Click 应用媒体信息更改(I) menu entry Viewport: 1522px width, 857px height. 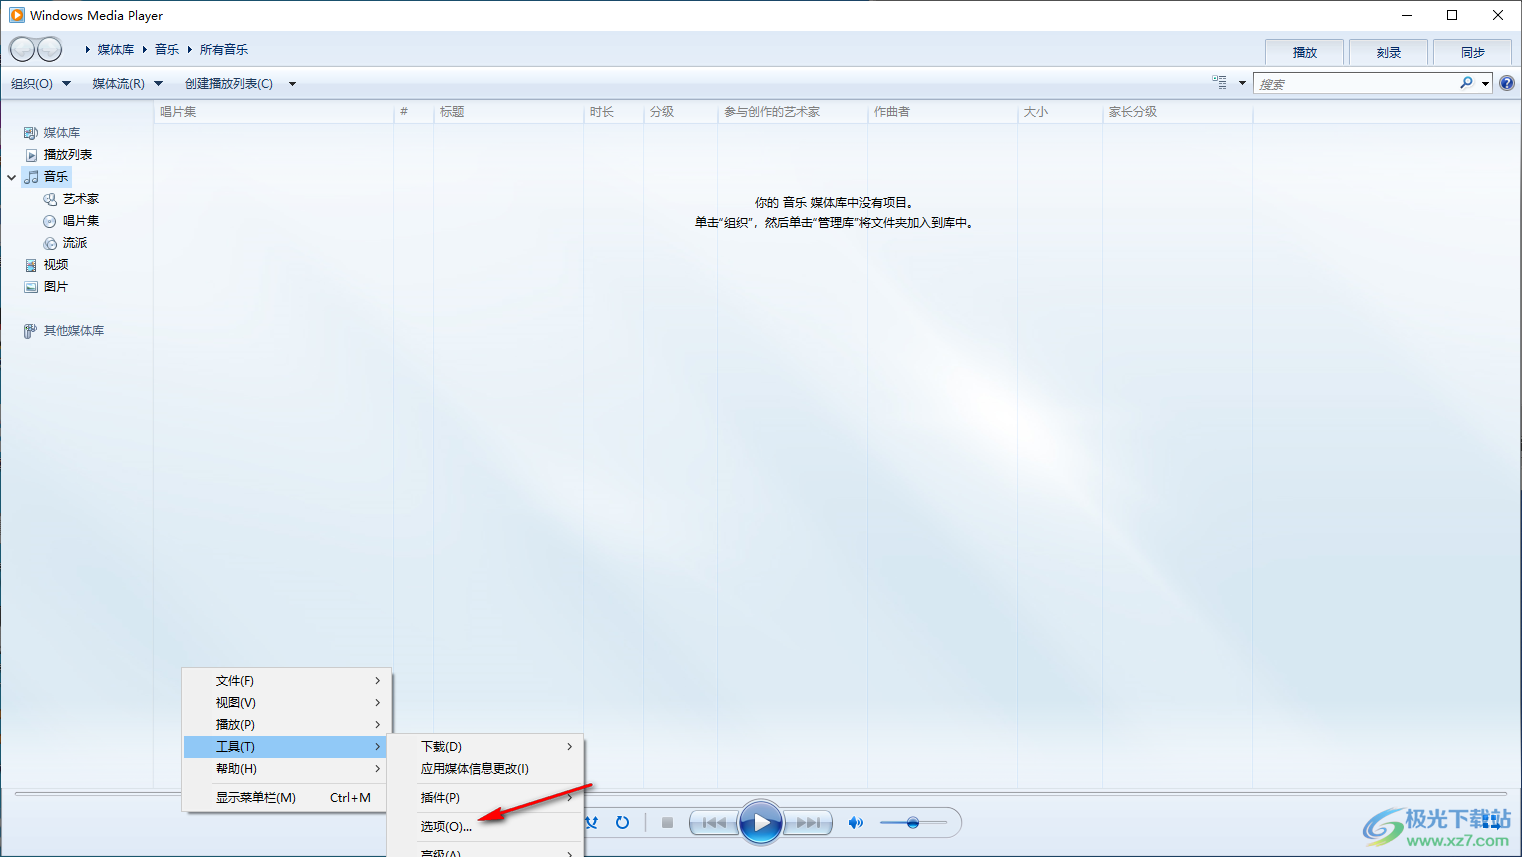tap(485, 769)
